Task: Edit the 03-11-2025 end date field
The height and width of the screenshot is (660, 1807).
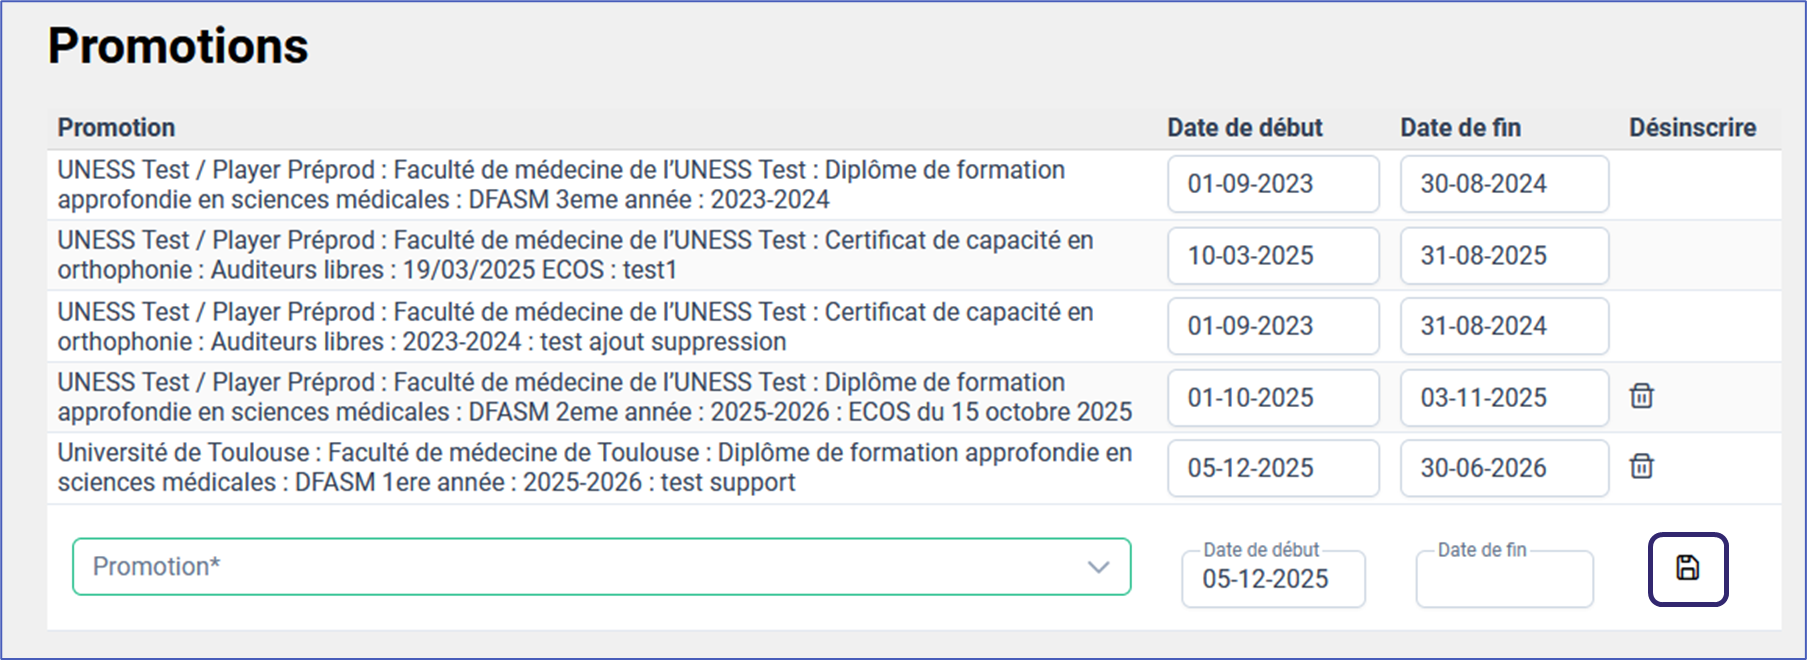Action: tap(1503, 398)
